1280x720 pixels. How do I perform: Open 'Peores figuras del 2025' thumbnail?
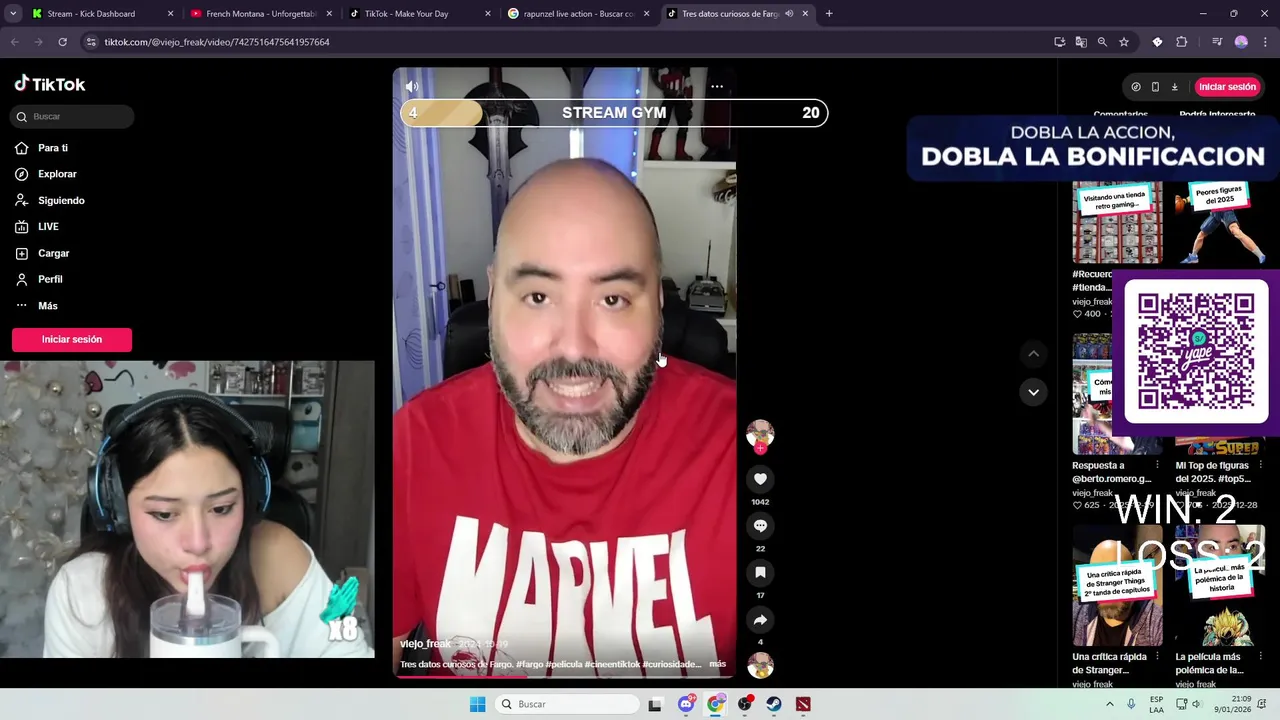1220,222
